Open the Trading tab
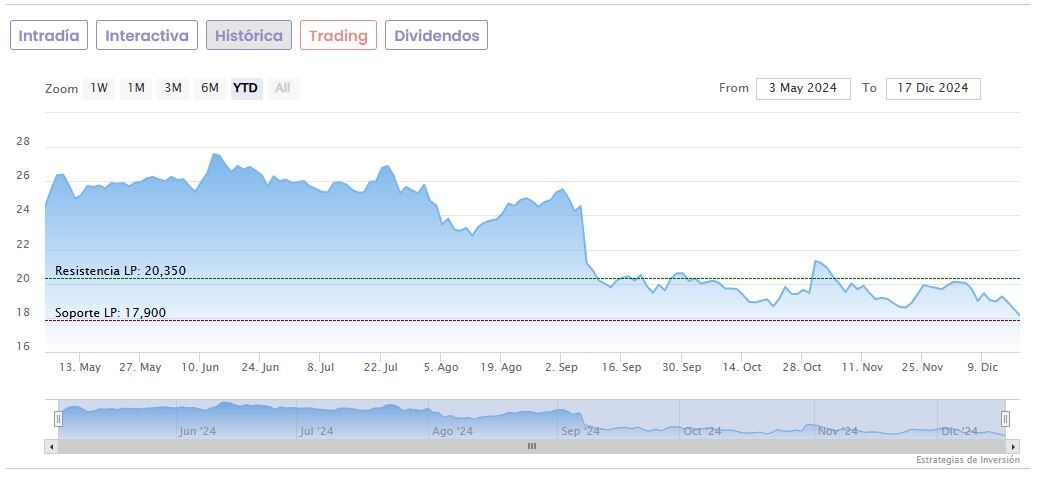 [x=338, y=36]
